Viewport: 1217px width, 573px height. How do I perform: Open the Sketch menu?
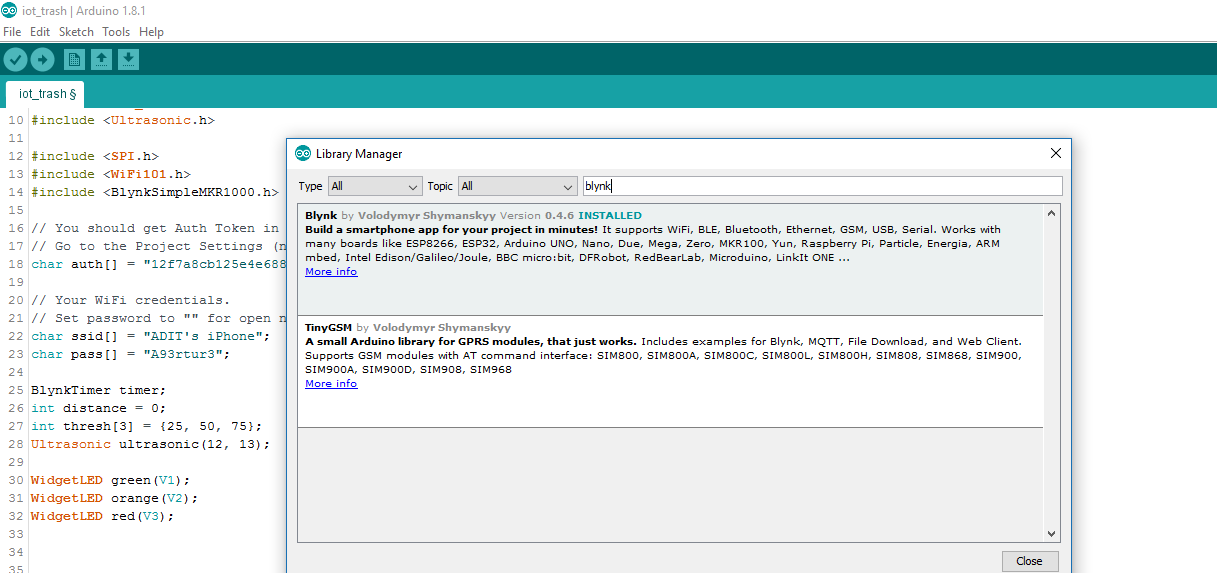point(76,32)
